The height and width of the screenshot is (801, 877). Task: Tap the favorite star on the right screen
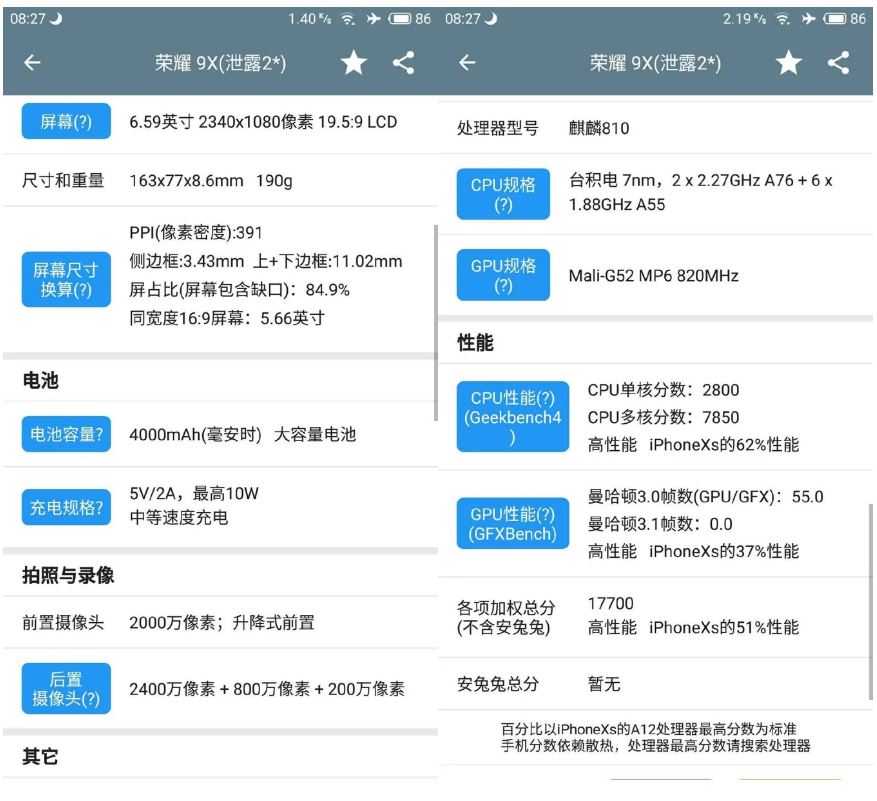pos(789,63)
